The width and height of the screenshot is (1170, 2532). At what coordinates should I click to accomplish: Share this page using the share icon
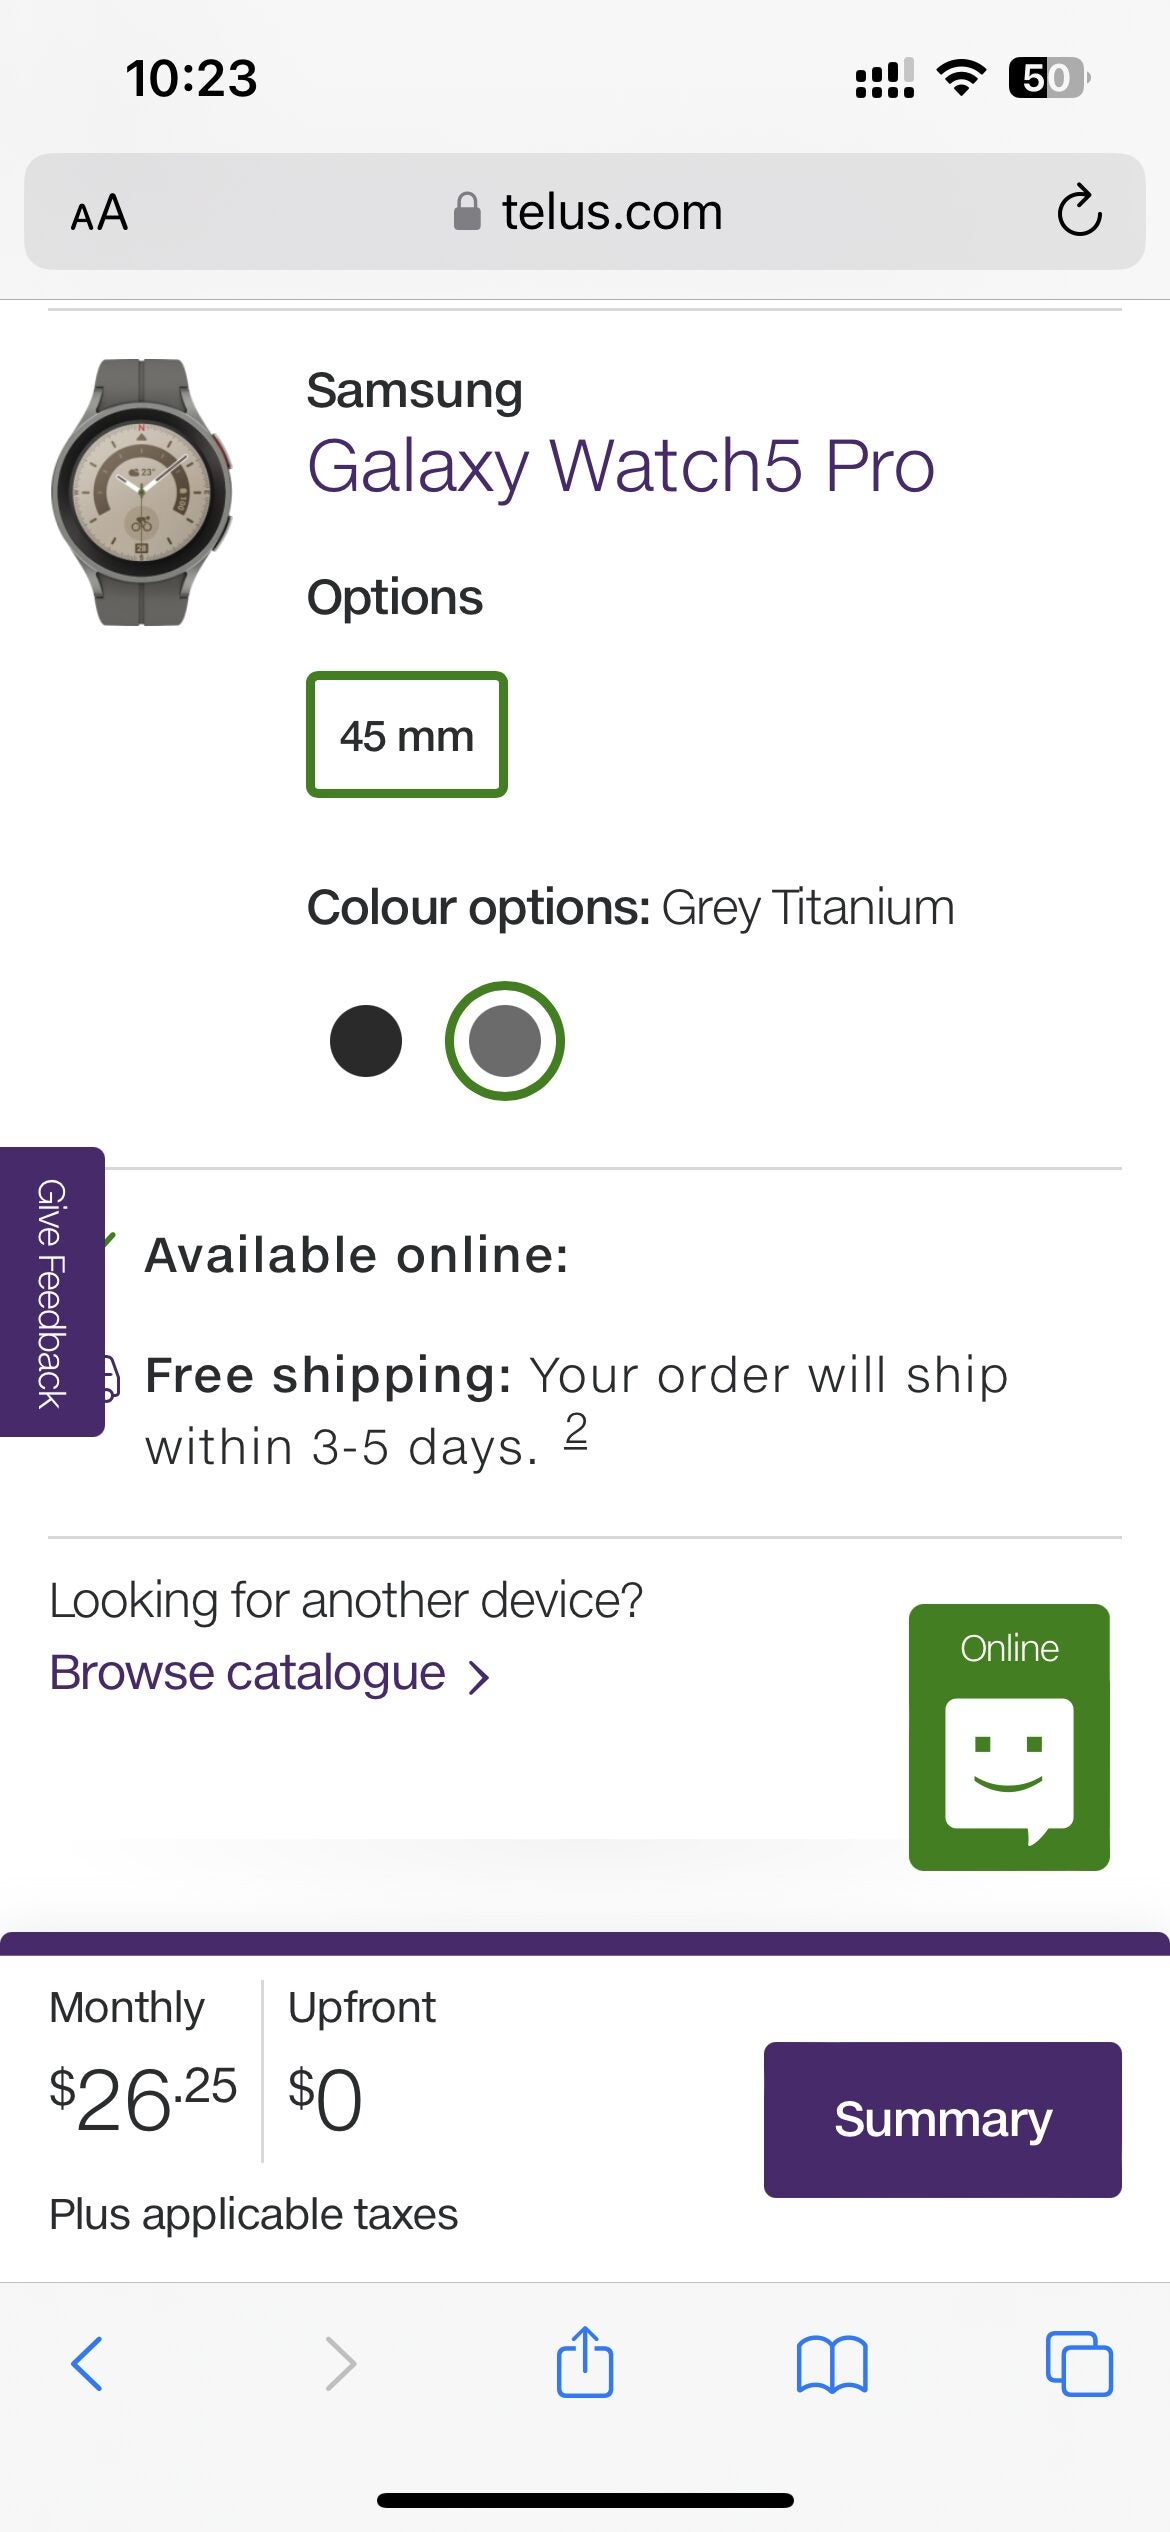[x=585, y=2363]
